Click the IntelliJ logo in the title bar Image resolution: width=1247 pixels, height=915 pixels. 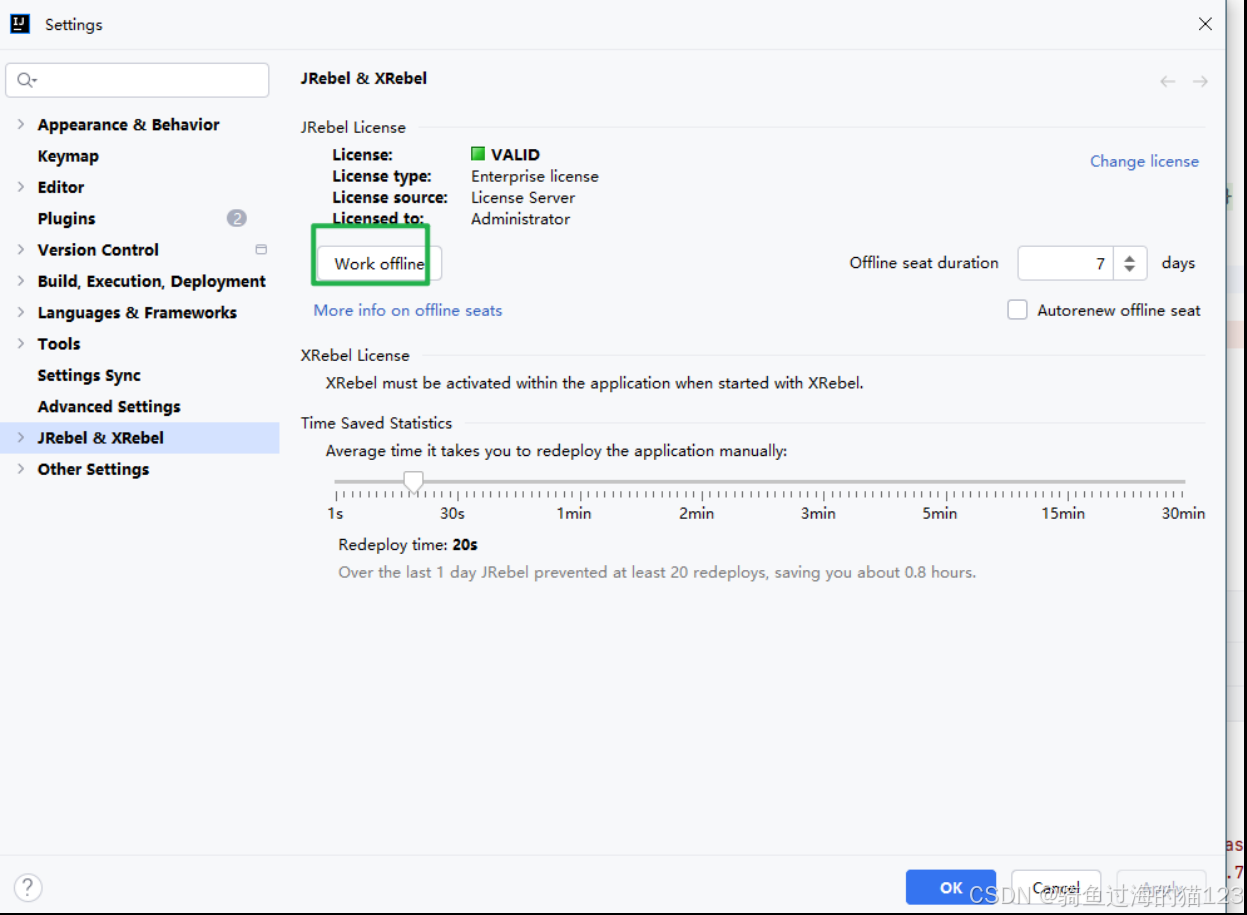[x=20, y=24]
